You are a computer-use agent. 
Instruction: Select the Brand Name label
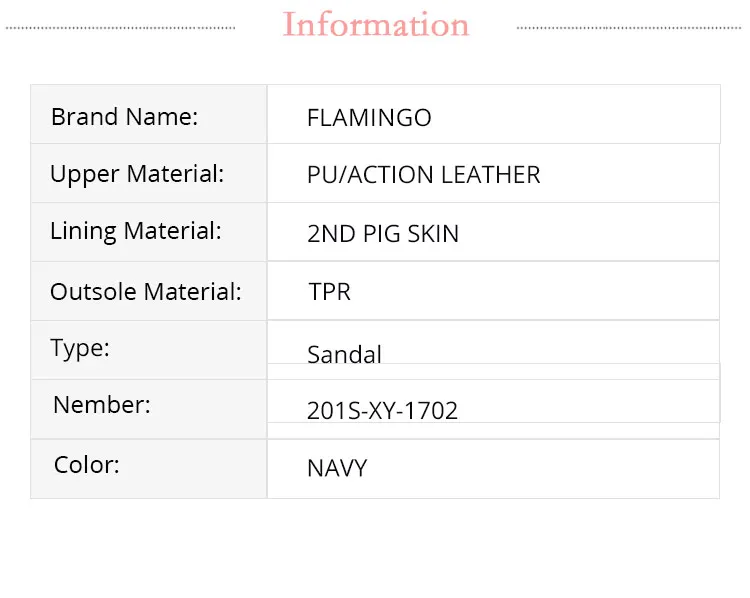click(125, 117)
